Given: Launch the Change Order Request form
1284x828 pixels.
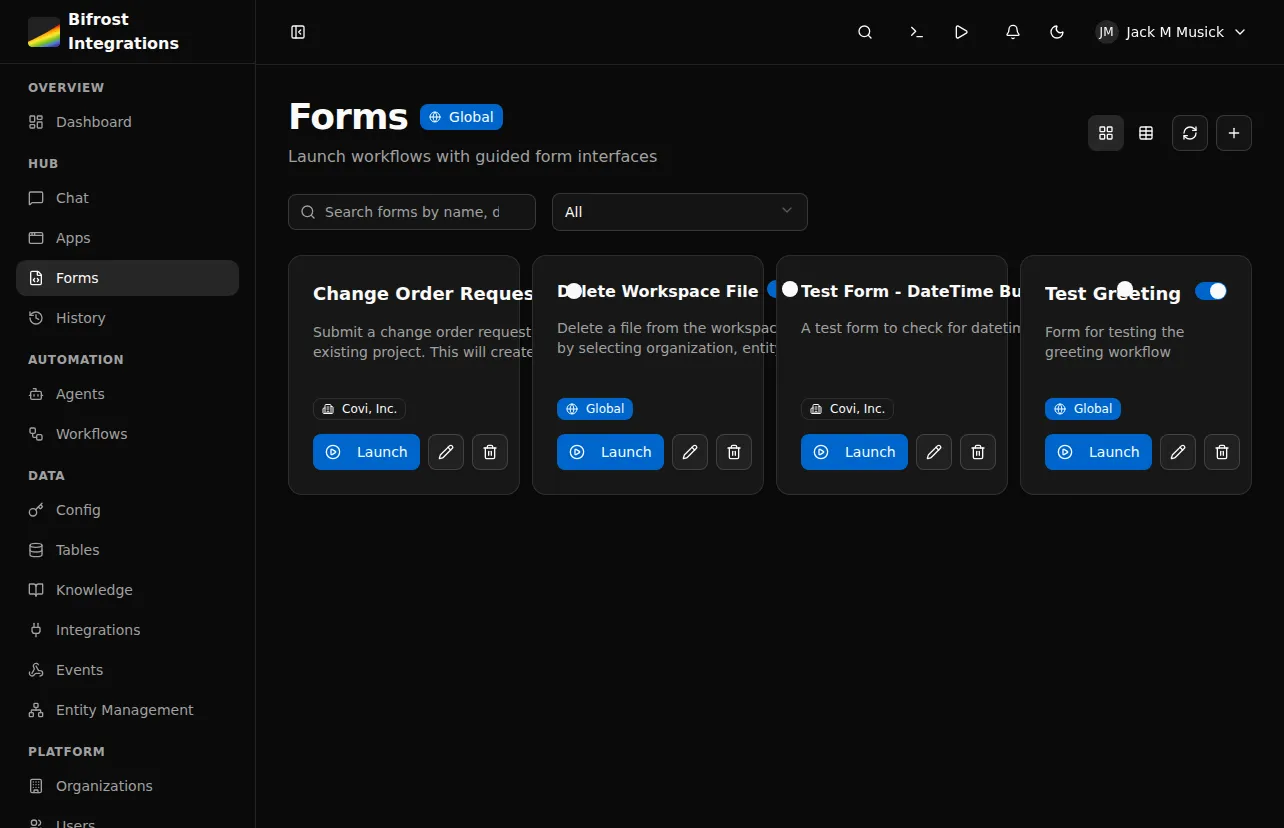Looking at the screenshot, I should pyautogui.click(x=366, y=452).
